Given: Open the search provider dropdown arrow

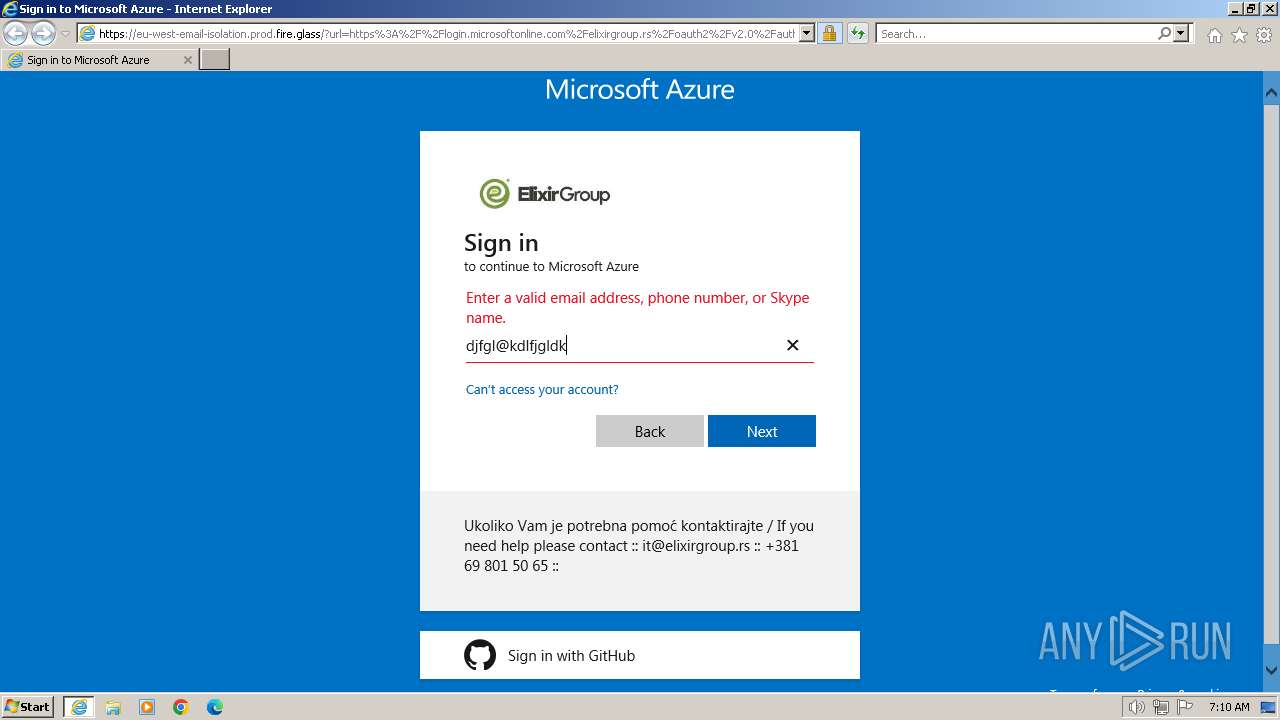Looking at the screenshot, I should (x=1182, y=34).
